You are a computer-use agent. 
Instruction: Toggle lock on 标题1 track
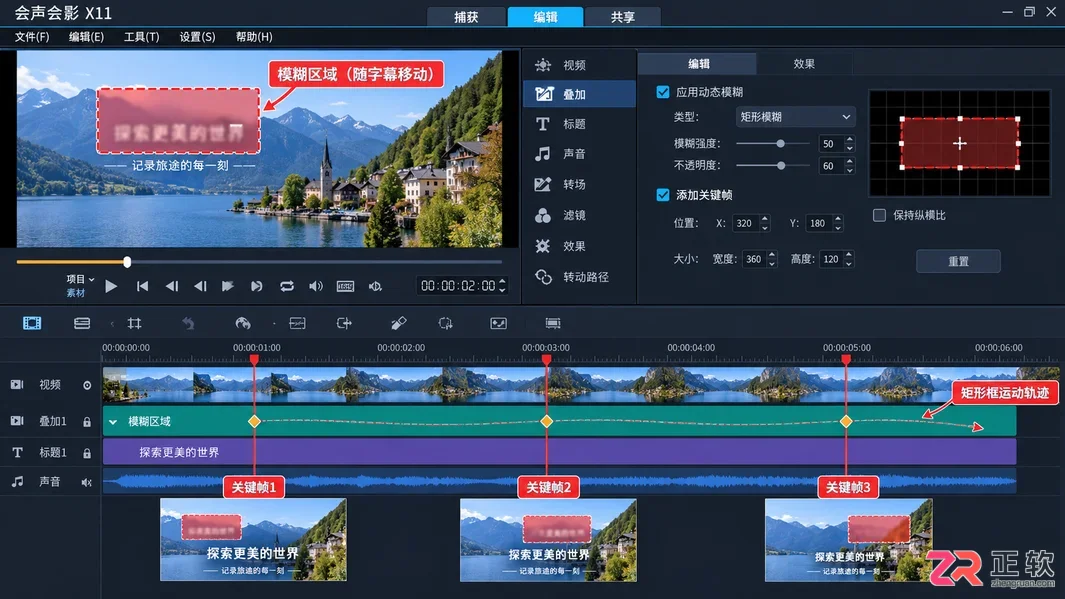pos(87,453)
